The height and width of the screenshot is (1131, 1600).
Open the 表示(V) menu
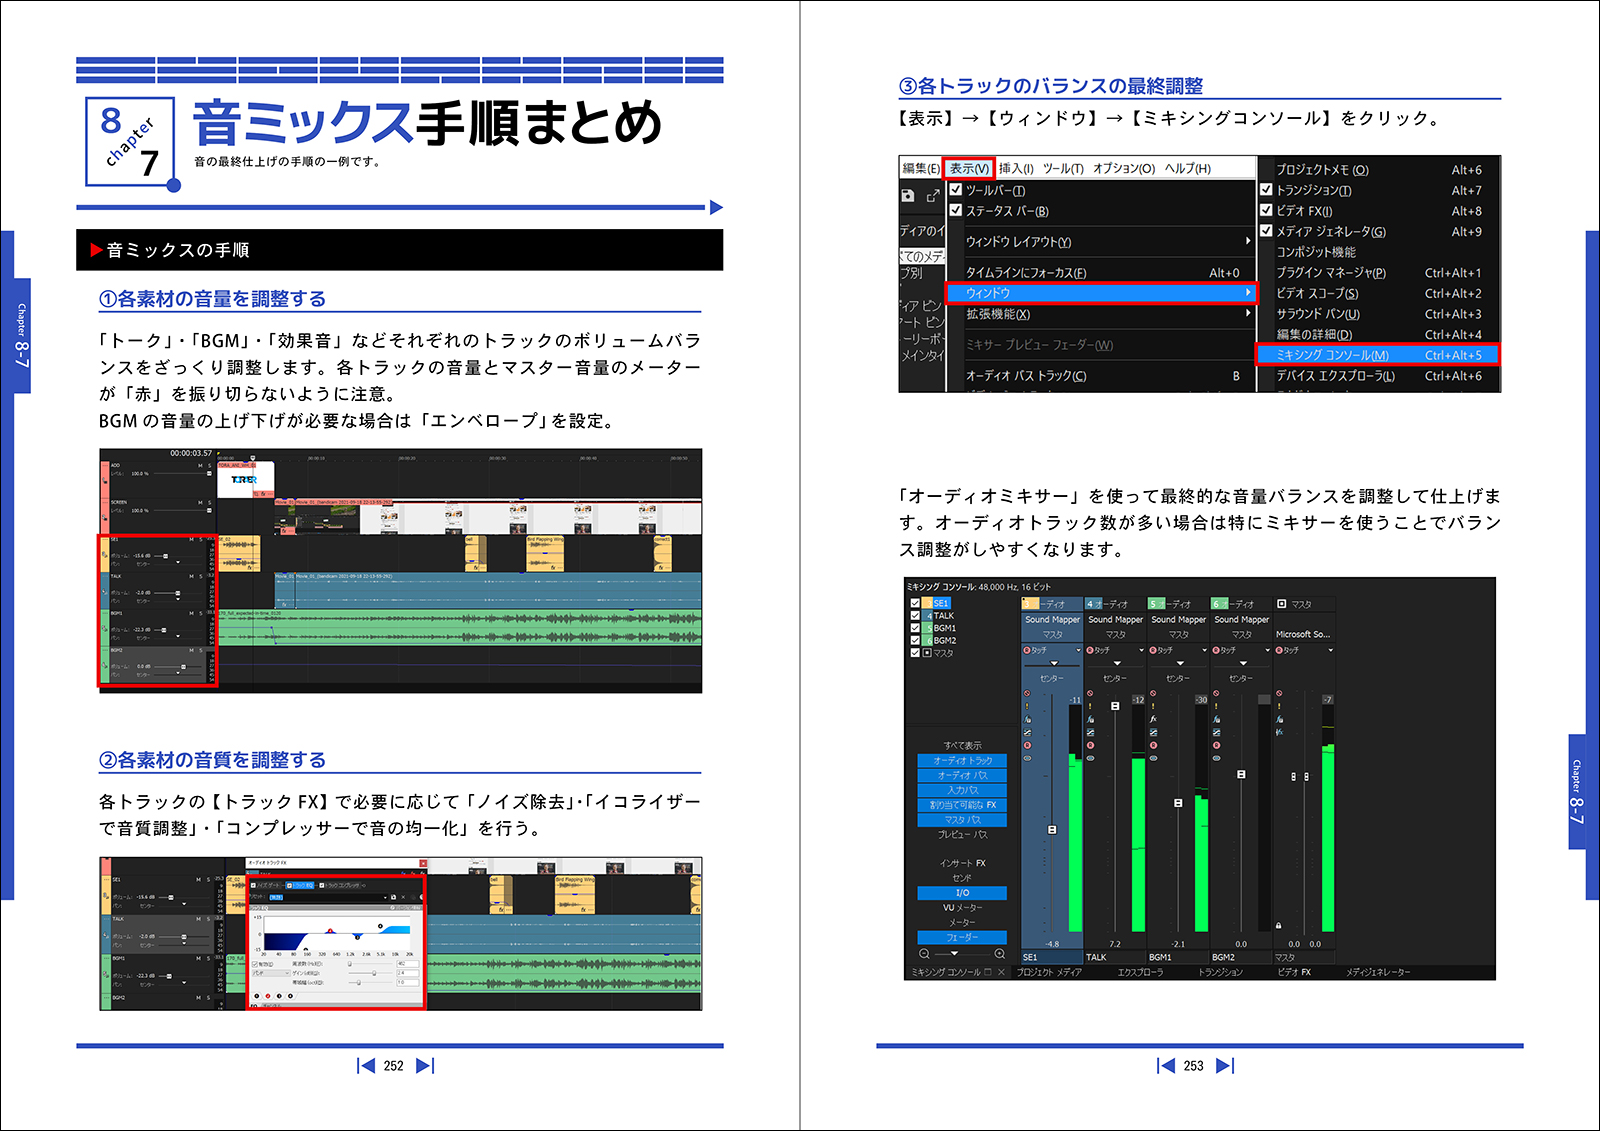[x=968, y=168]
